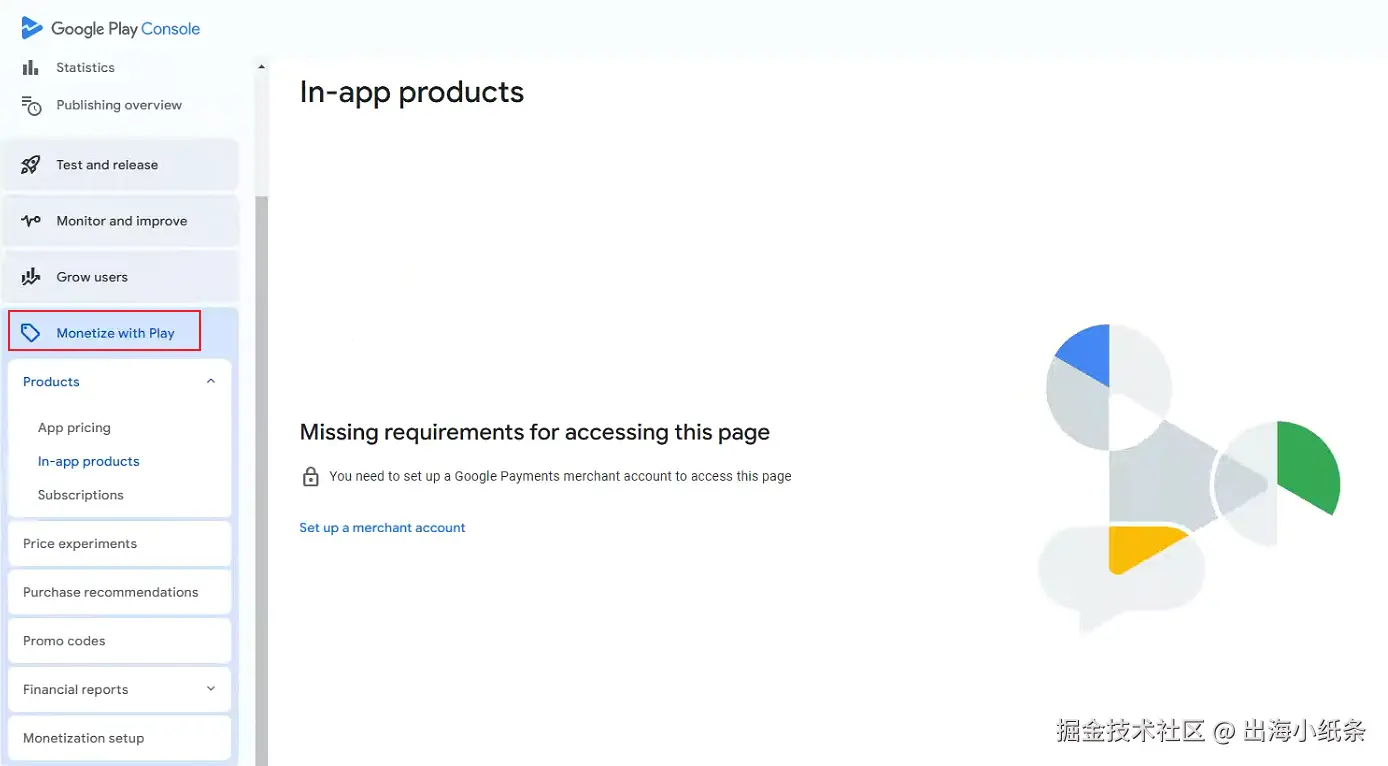Expand the Financial reports chevron
Screen dimensions: 1388x766
tap(211, 689)
